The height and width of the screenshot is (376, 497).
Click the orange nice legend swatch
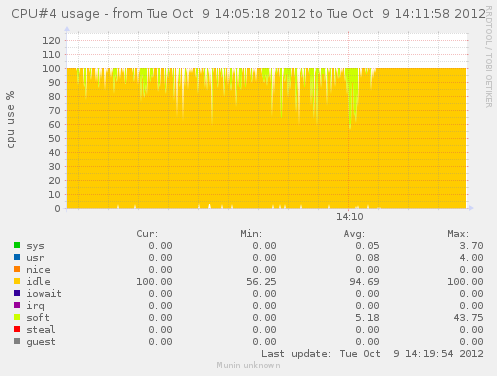point(17,269)
